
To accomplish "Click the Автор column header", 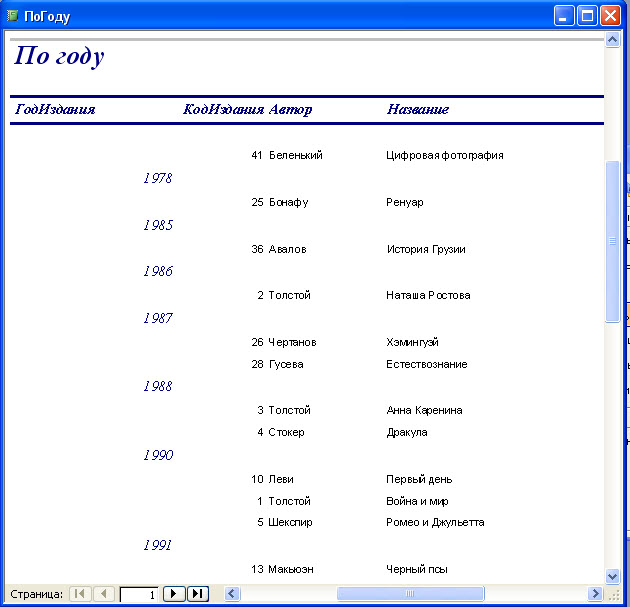I will coord(290,109).
